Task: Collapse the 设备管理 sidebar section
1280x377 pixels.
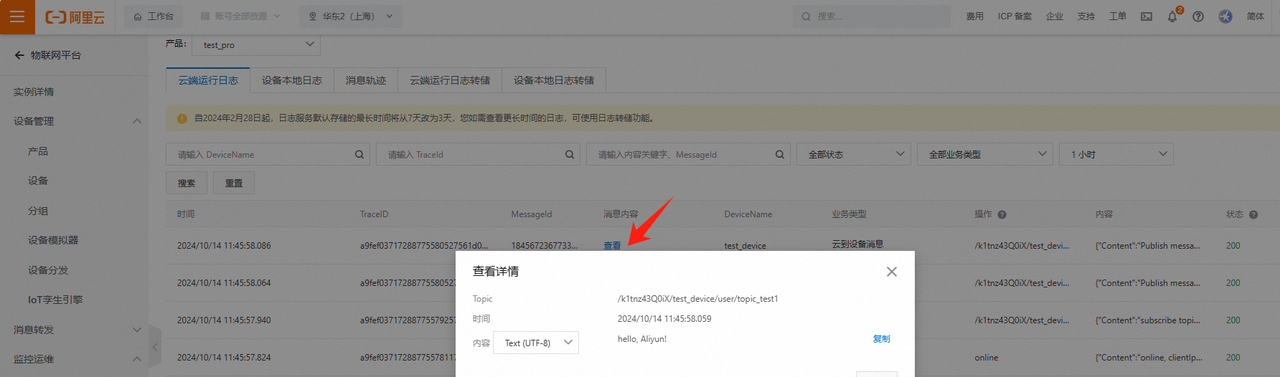Action: tap(137, 122)
